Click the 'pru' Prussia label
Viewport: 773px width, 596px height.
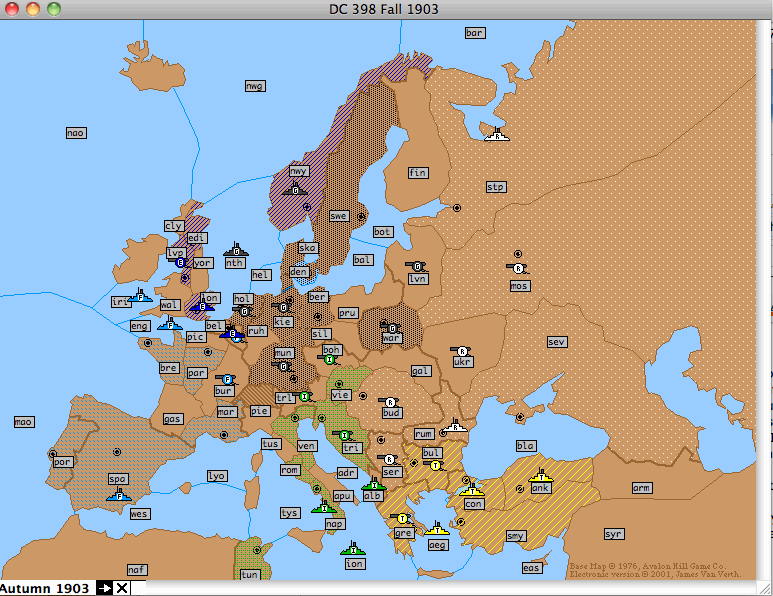(349, 313)
